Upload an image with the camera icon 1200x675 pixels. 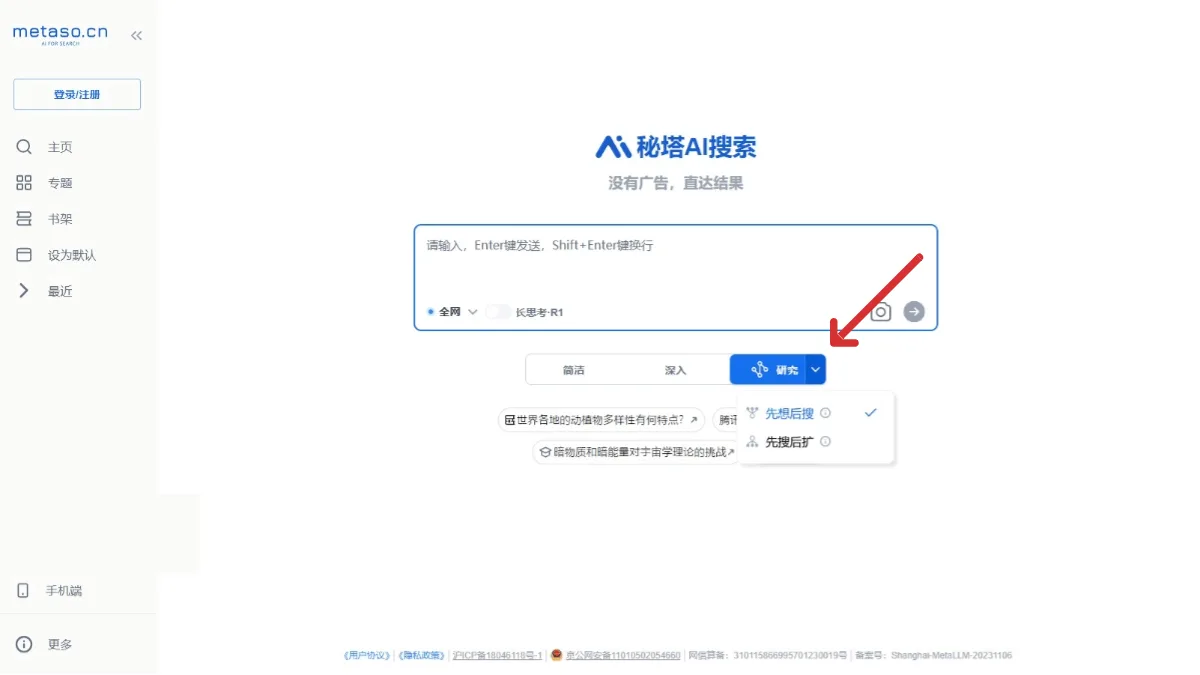pos(880,312)
